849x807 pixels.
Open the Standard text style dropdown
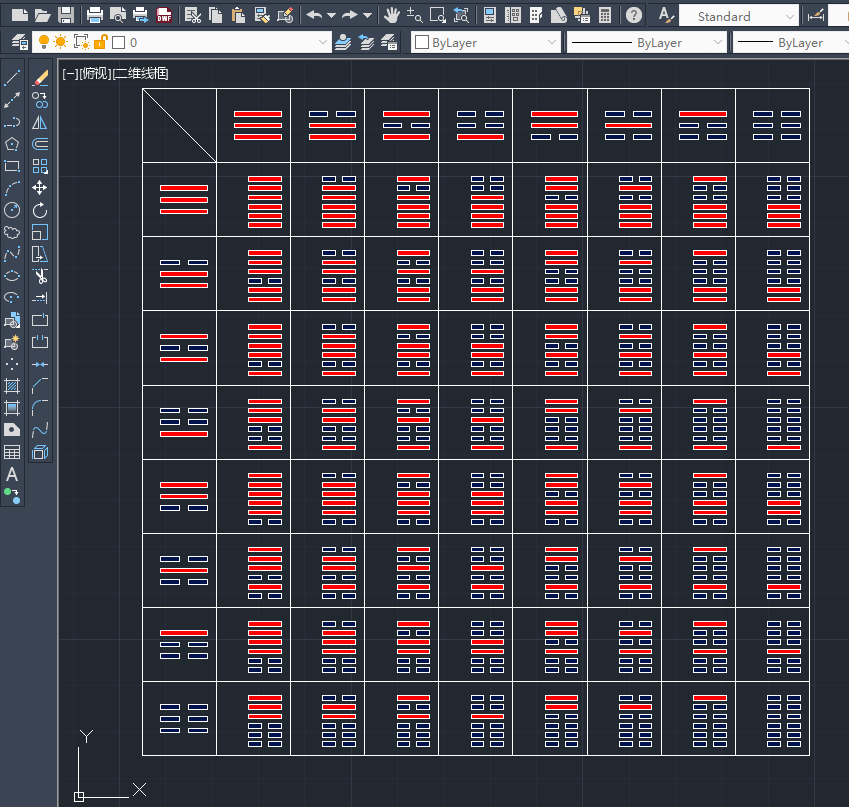click(x=789, y=17)
